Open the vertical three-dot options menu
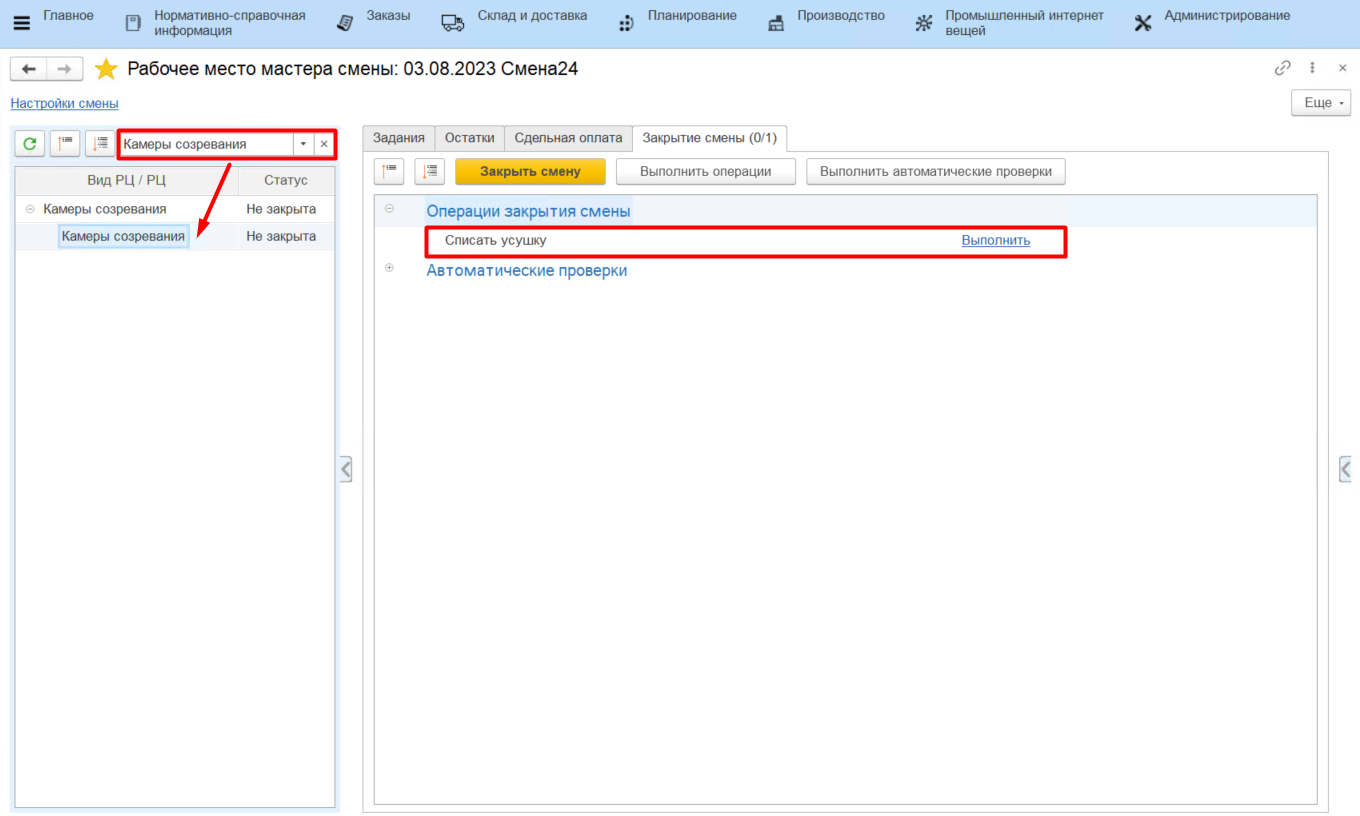 1313,68
